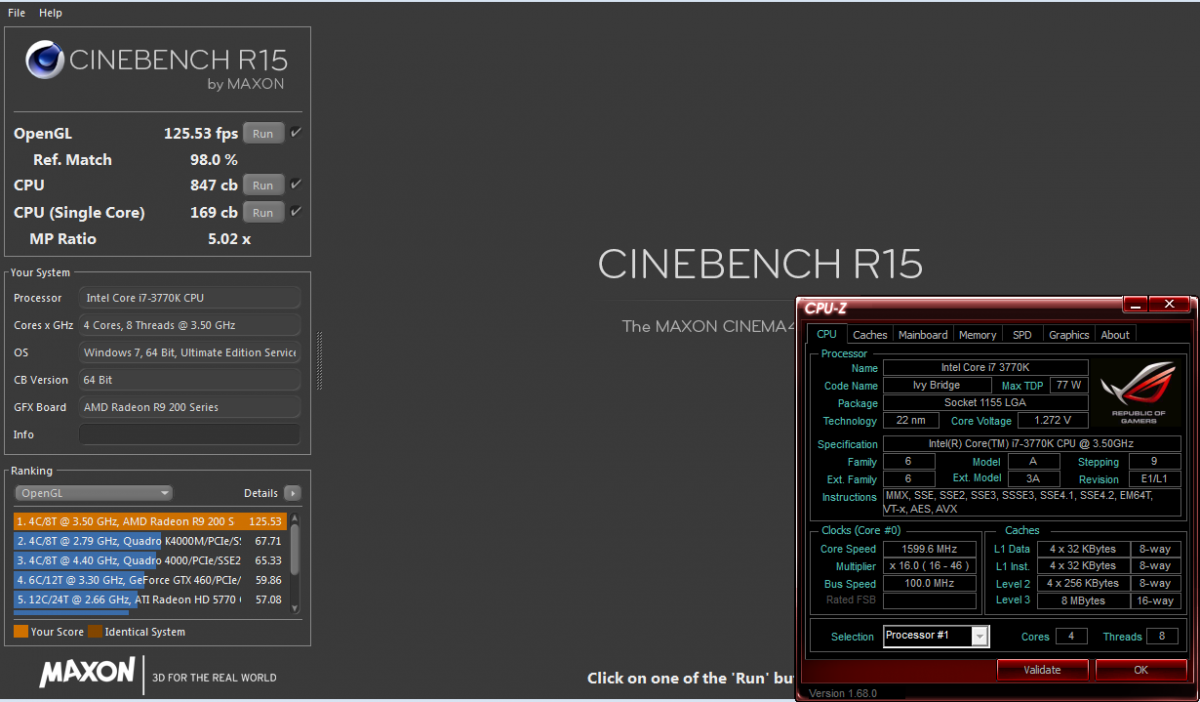Toggle the checkmark next to OpenGL Run
This screenshot has height=702, width=1200.
296,133
